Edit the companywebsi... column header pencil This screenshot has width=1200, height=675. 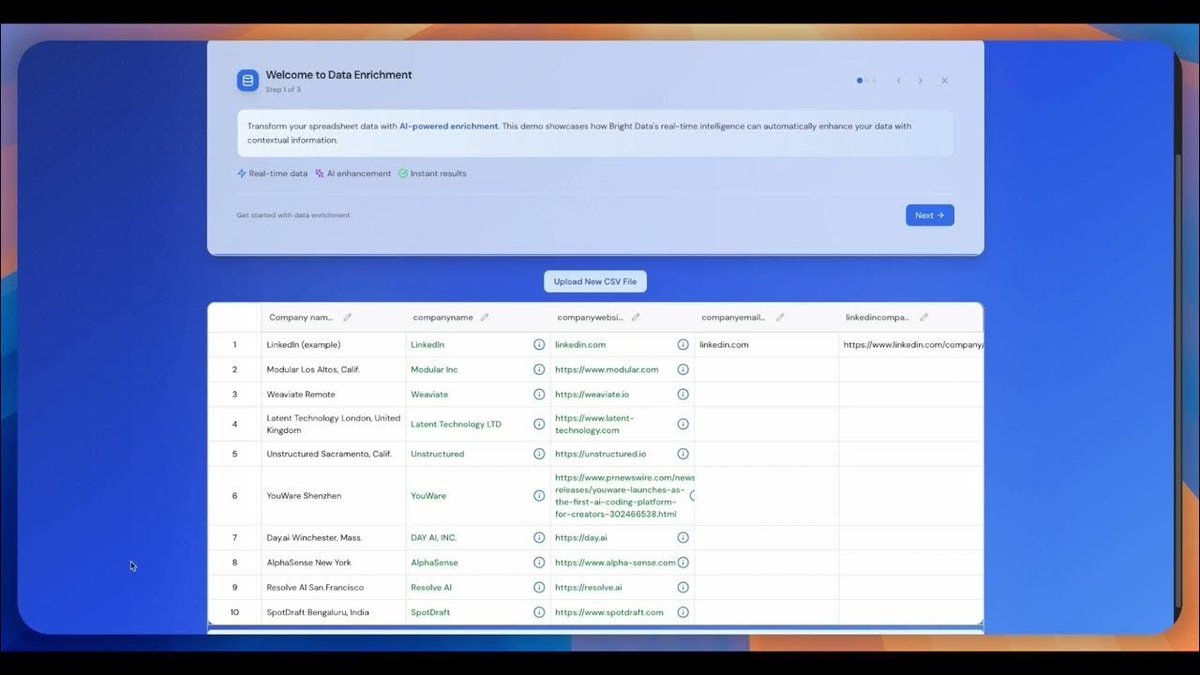[x=635, y=317]
